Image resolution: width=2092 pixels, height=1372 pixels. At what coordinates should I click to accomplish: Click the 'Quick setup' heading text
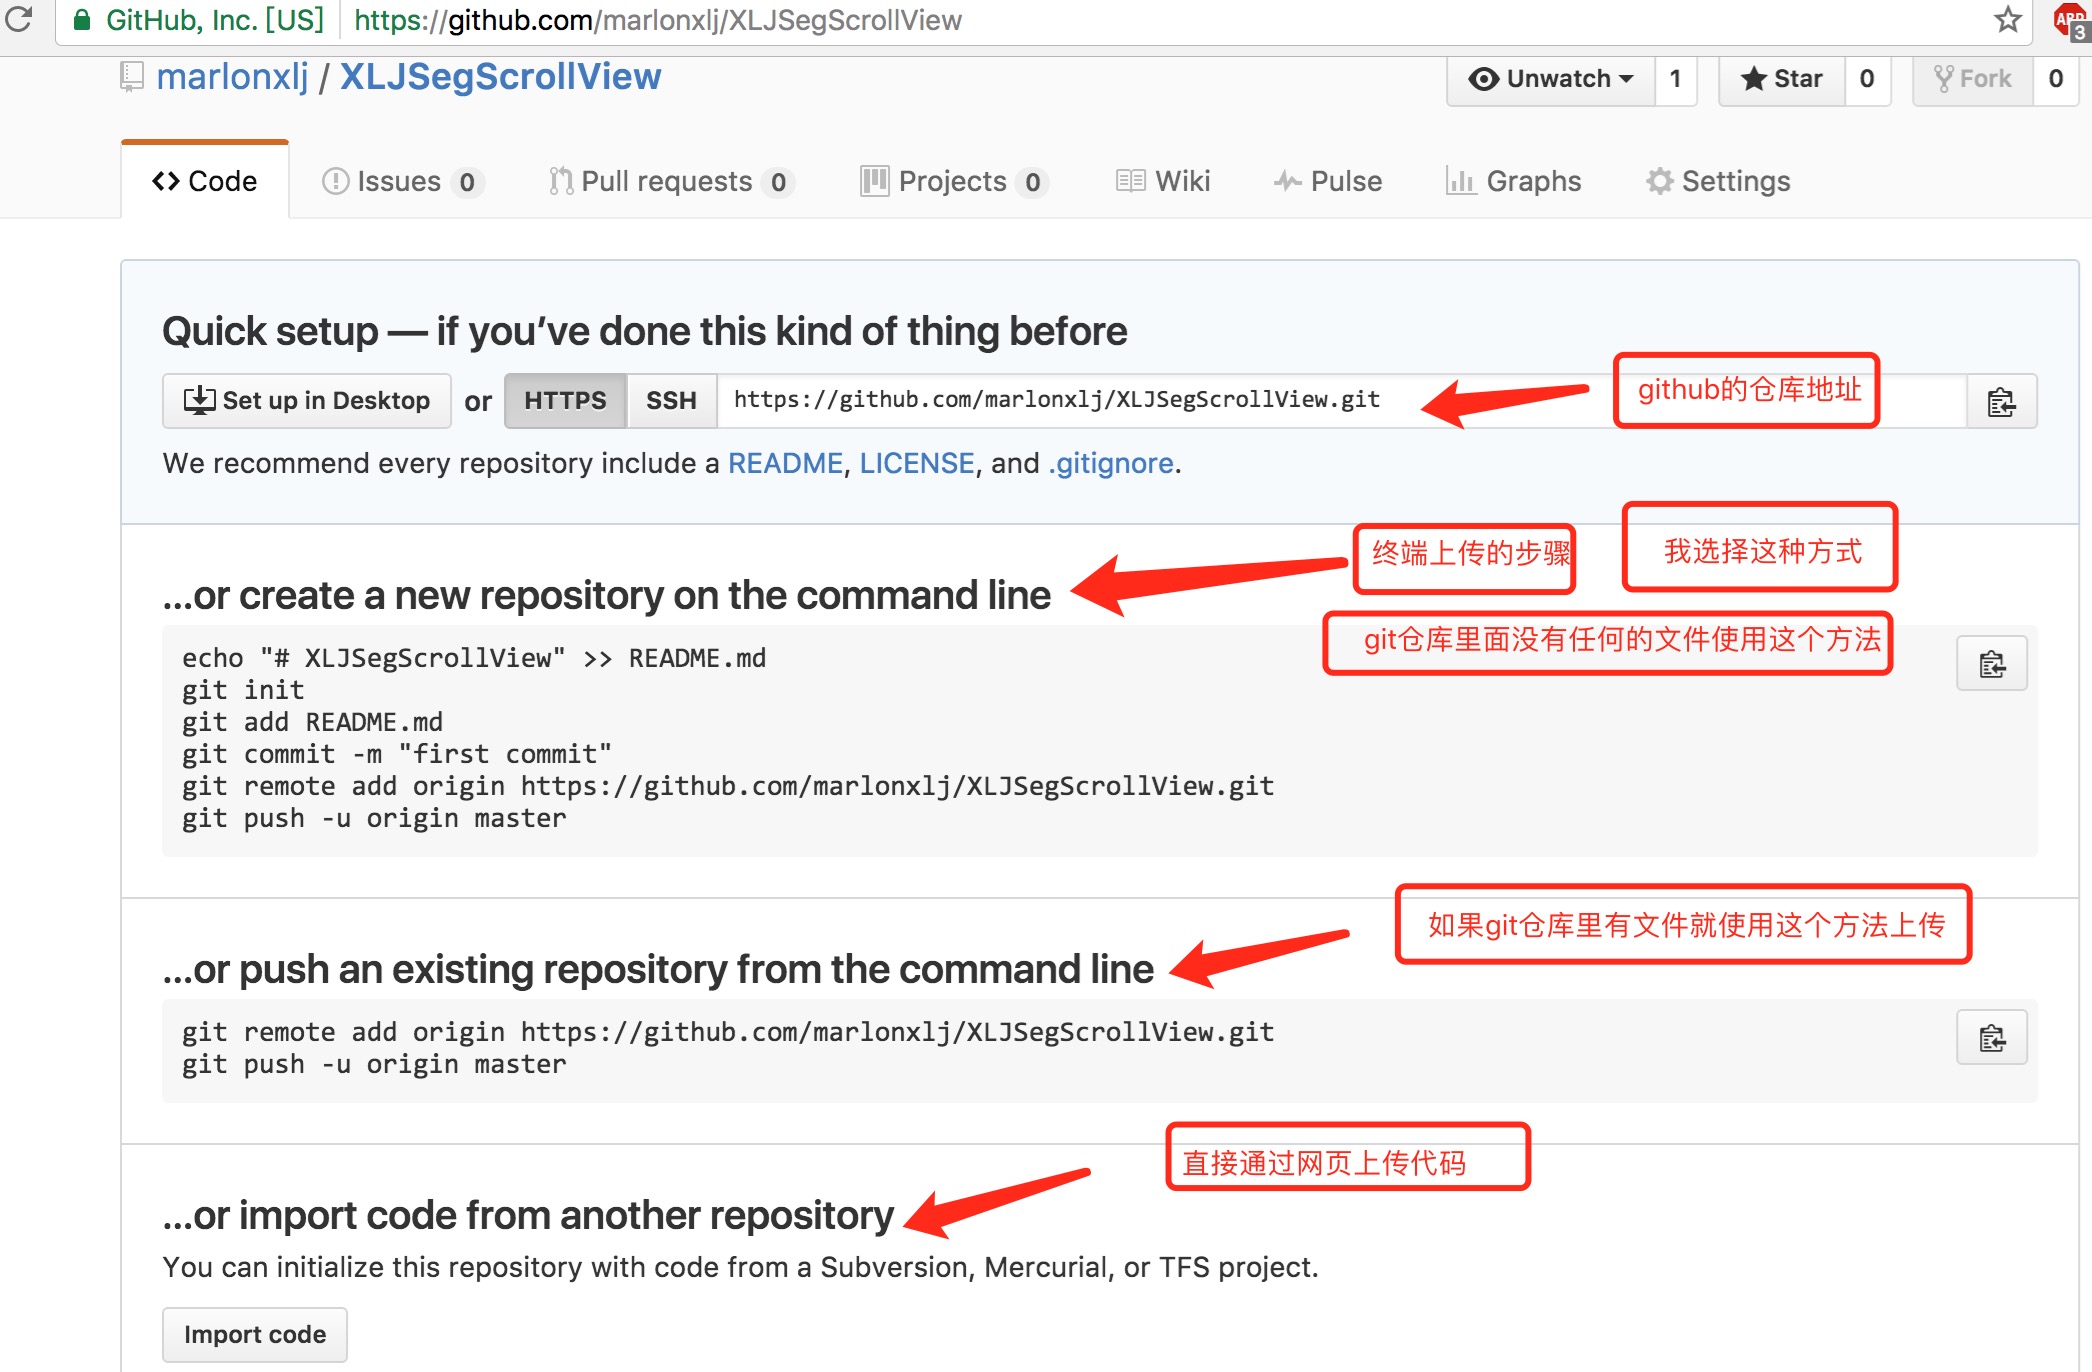[644, 331]
